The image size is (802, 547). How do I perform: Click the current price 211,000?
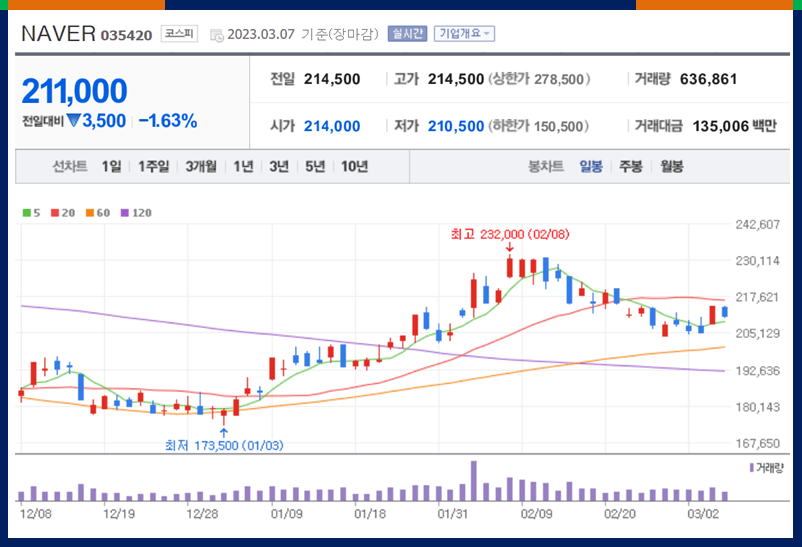75,91
